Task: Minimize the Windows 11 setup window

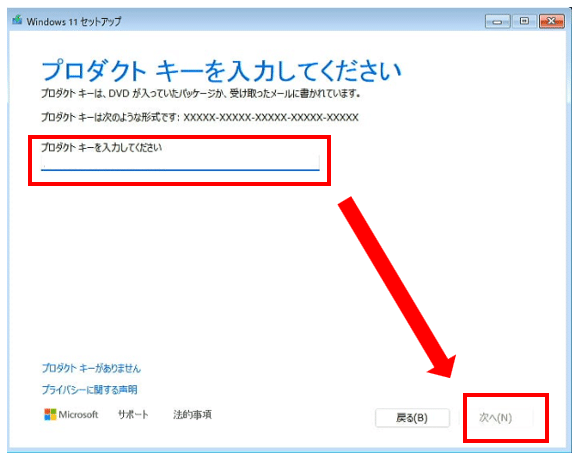Action: [x=497, y=21]
